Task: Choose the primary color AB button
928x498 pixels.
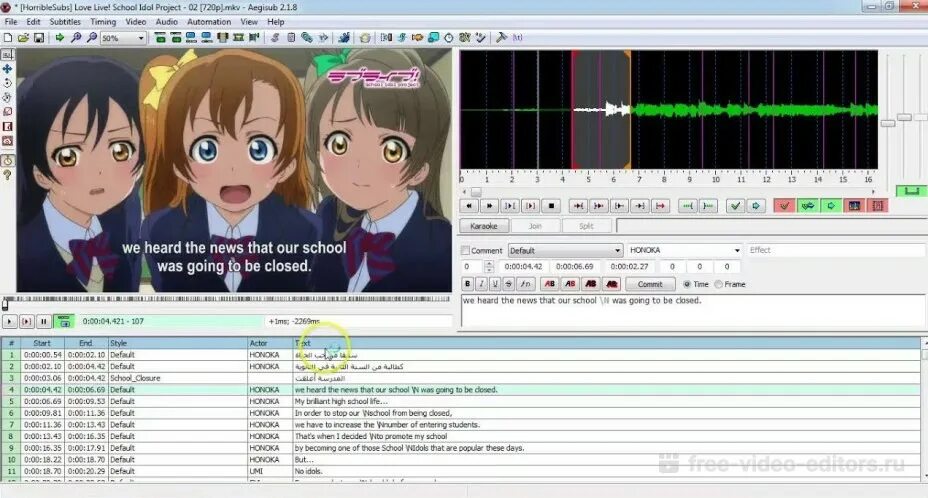Action: pos(550,284)
